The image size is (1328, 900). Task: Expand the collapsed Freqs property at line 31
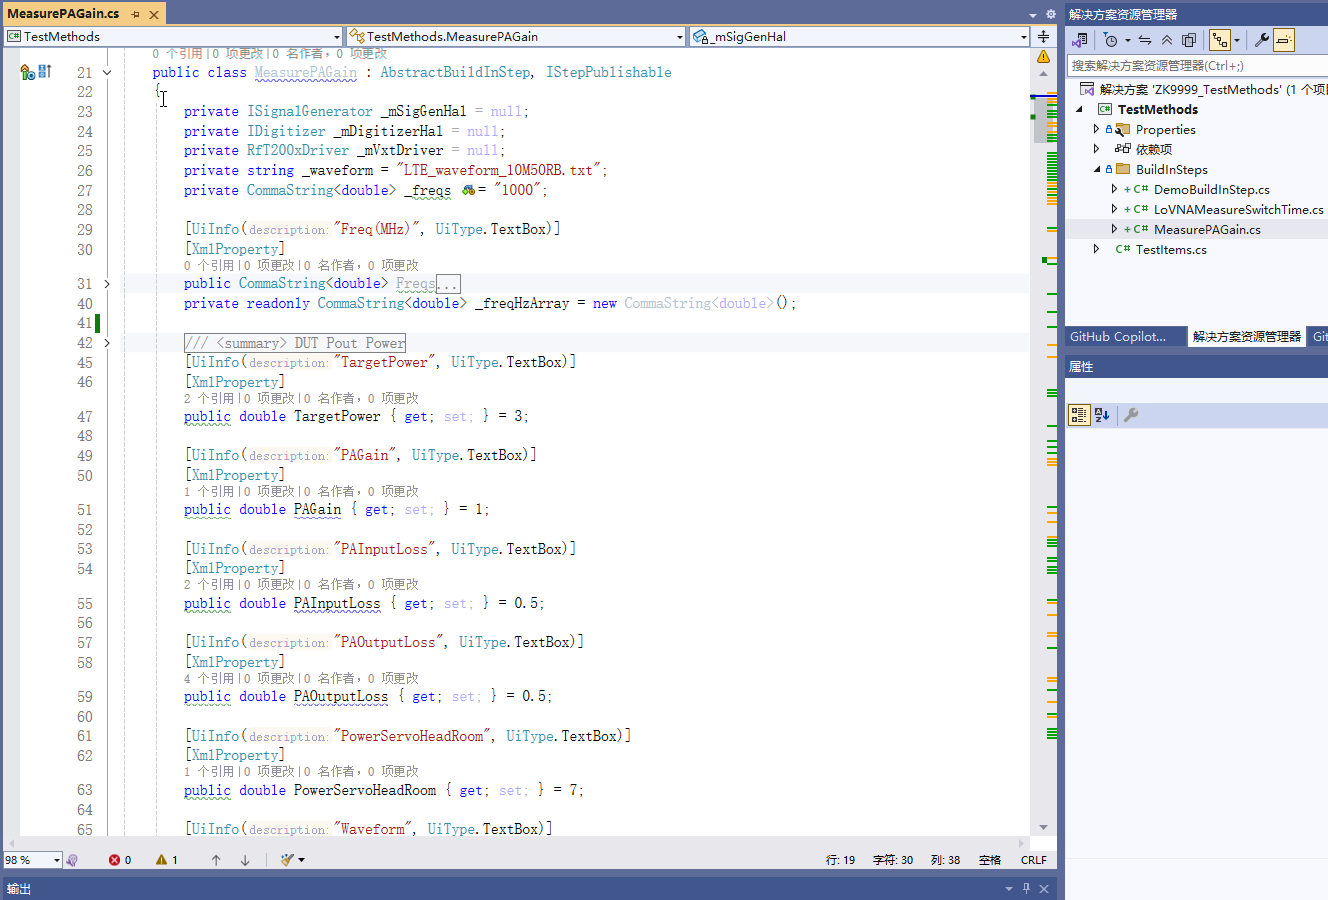(107, 284)
